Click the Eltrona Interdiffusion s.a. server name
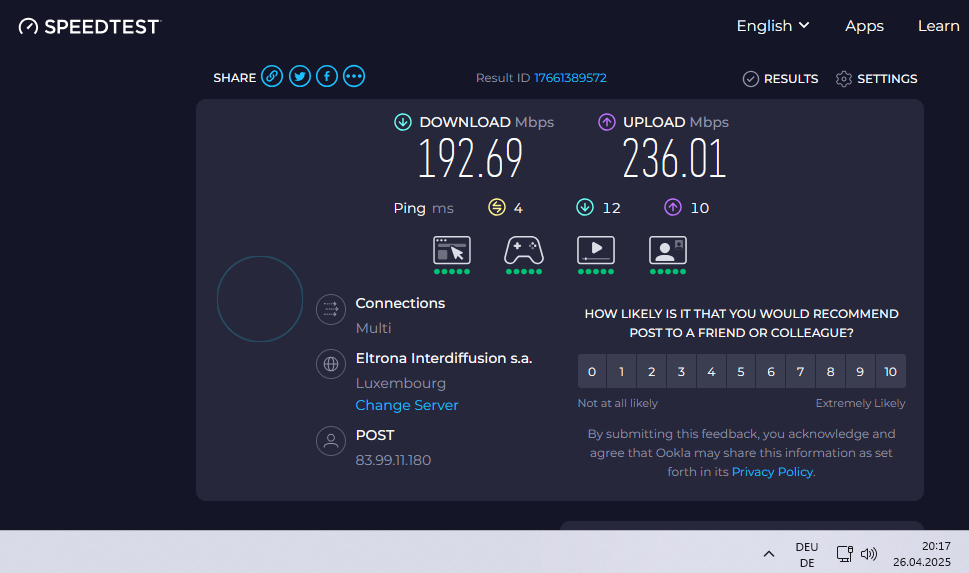Viewport: 969px width, 573px height. tap(444, 359)
